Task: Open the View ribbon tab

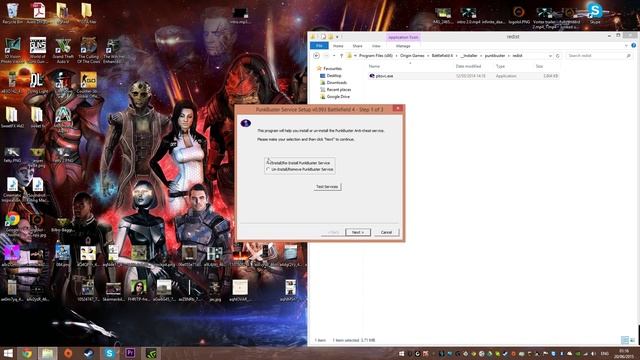Action: [376, 46]
